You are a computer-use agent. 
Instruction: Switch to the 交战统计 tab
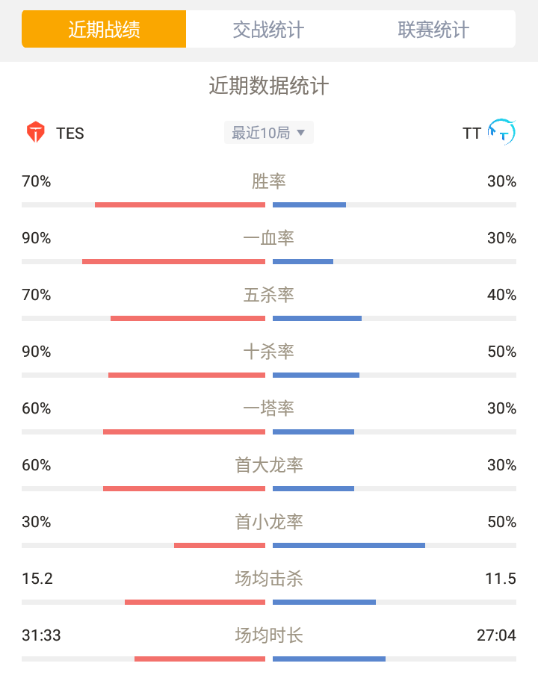pyautogui.click(x=268, y=29)
